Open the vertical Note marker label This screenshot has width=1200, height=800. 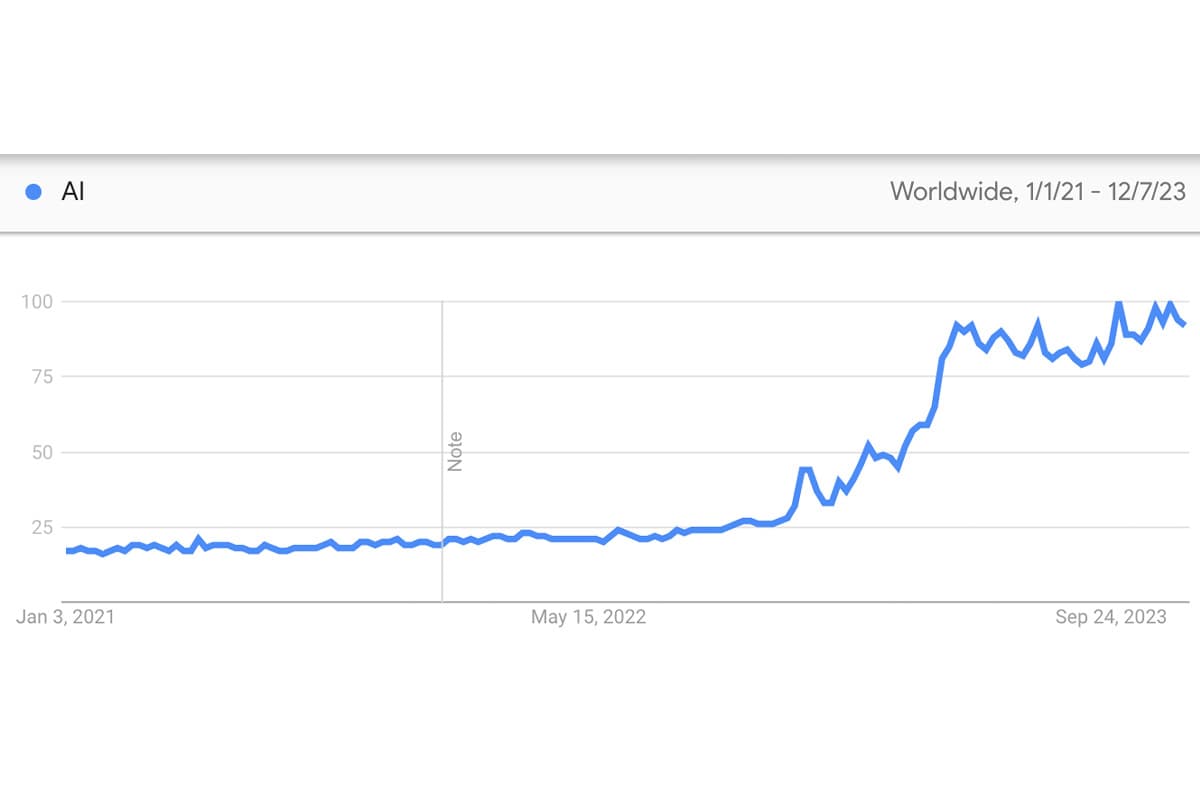click(456, 452)
